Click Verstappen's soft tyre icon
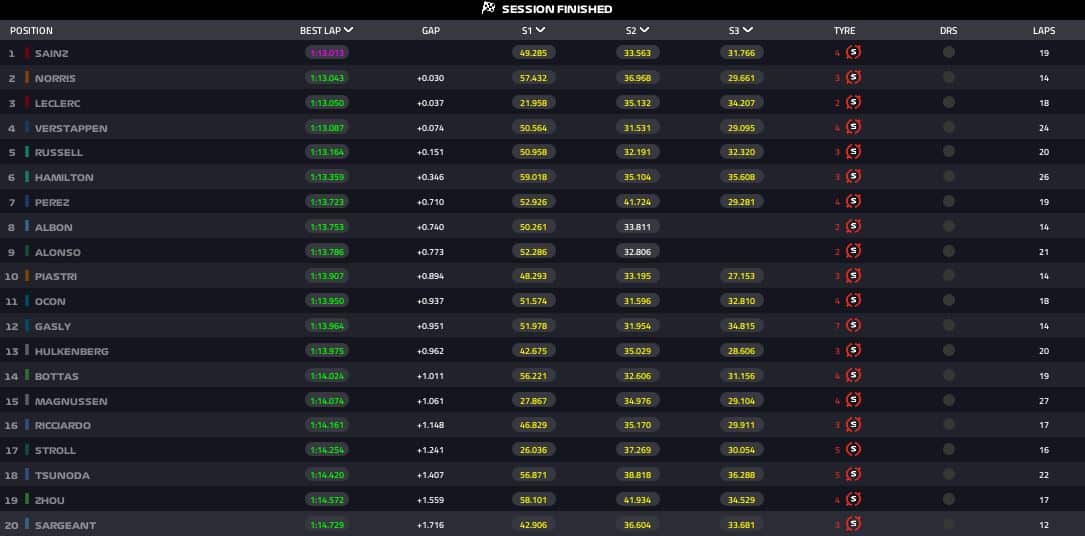Viewport: 1085px width, 536px height. click(x=853, y=127)
